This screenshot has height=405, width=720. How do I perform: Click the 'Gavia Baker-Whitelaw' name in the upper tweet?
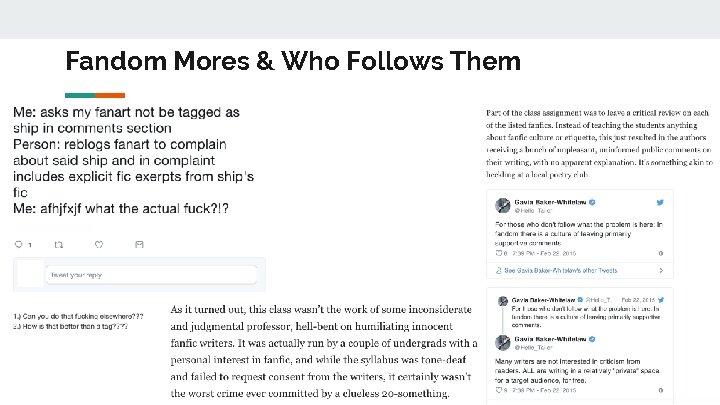click(x=550, y=203)
